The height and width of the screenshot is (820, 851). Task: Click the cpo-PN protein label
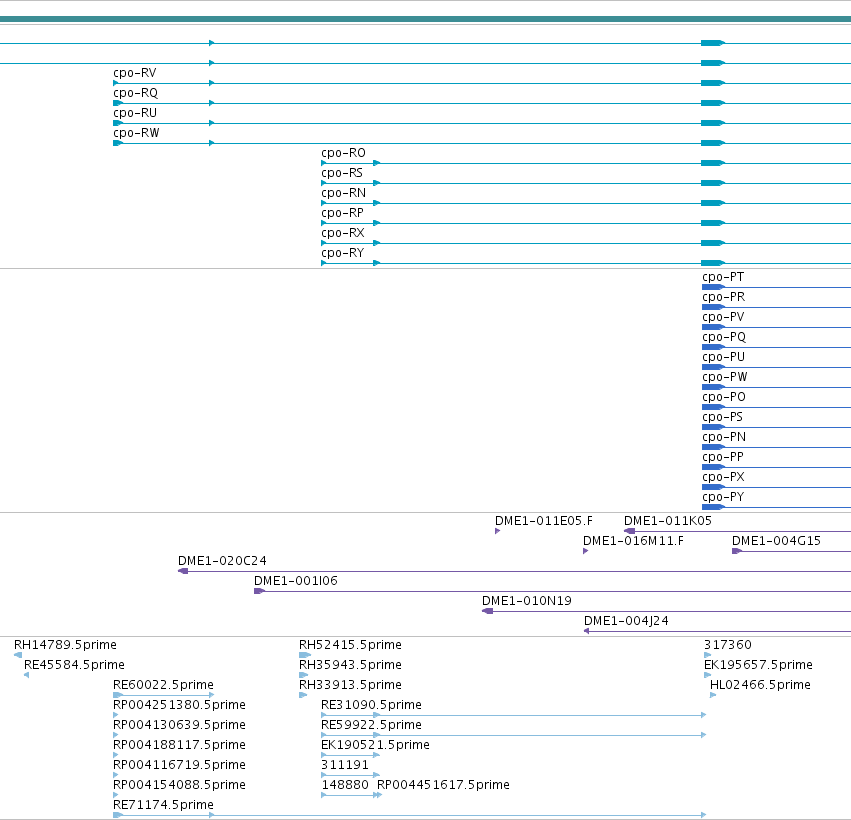[724, 437]
